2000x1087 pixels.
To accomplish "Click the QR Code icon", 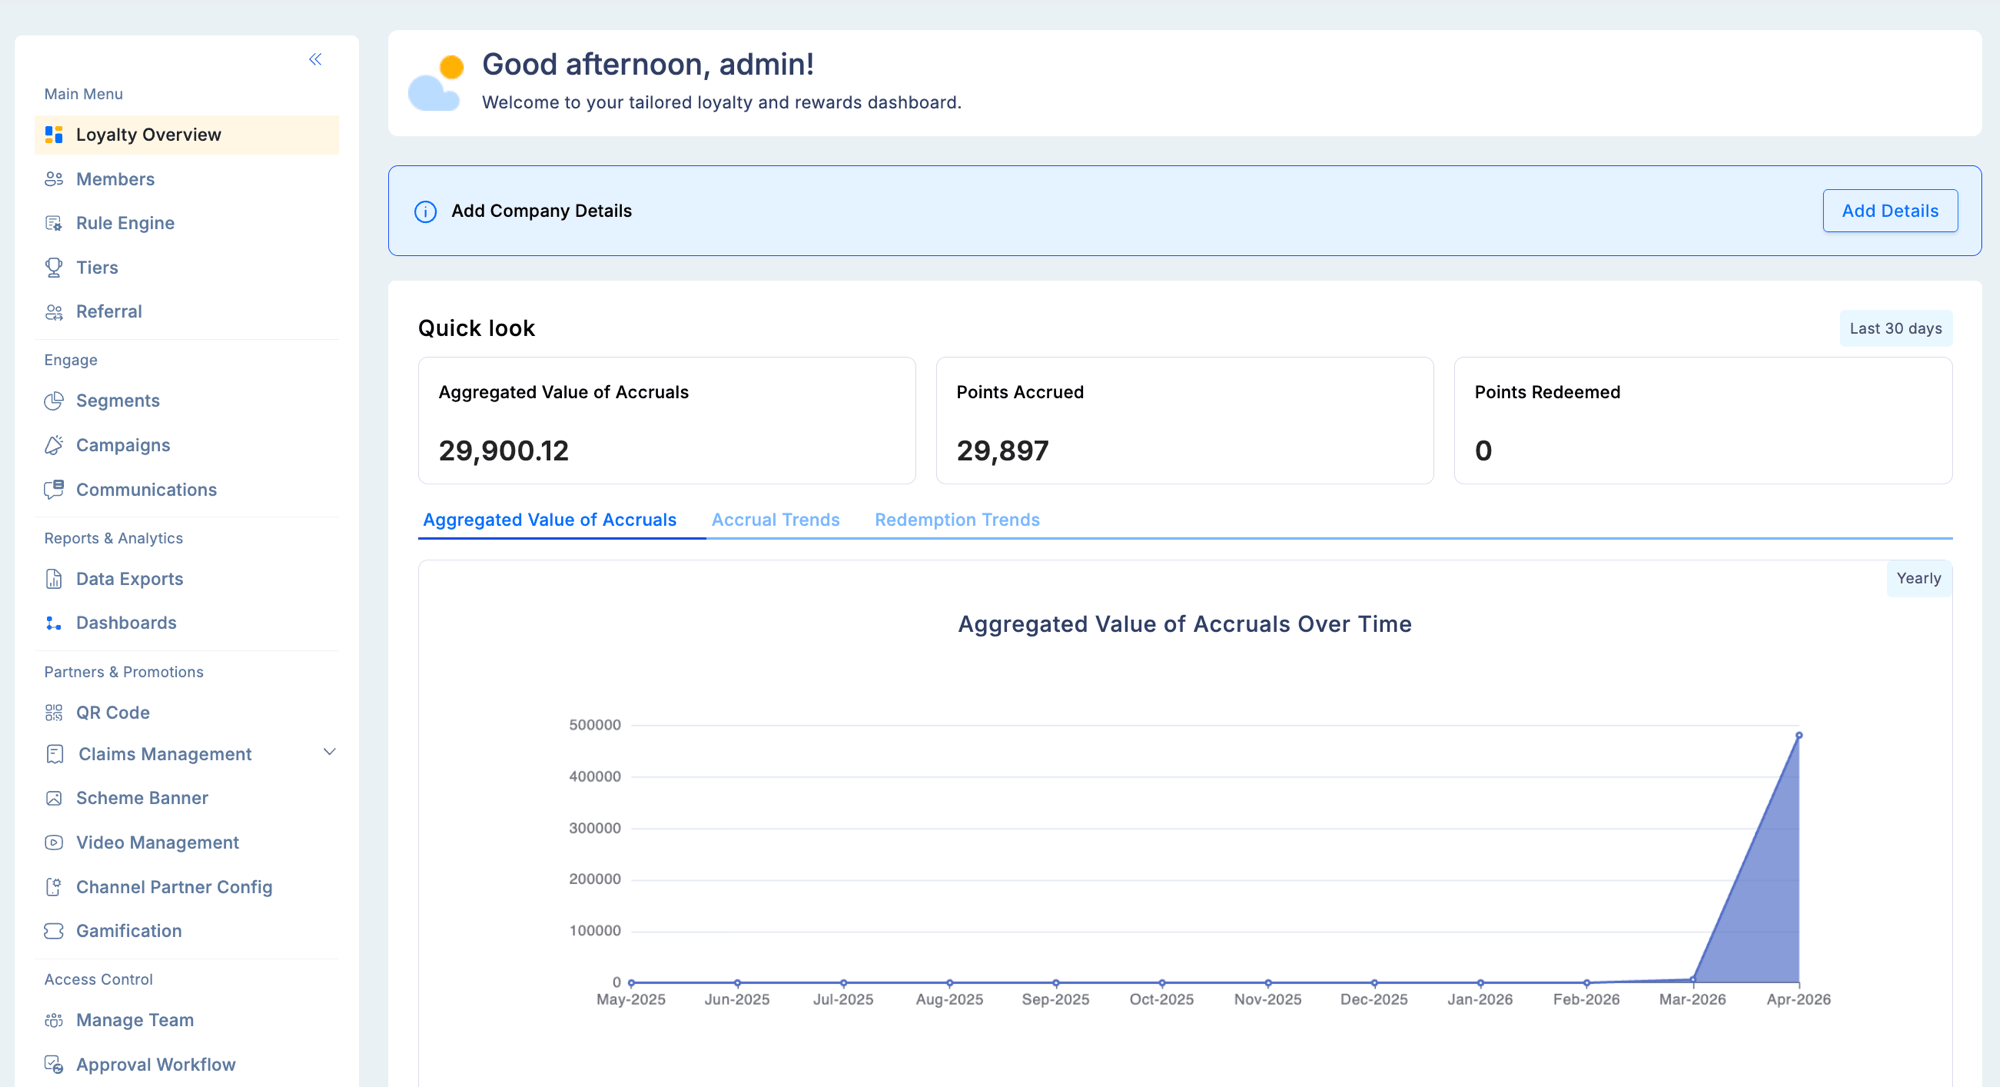I will tap(54, 713).
